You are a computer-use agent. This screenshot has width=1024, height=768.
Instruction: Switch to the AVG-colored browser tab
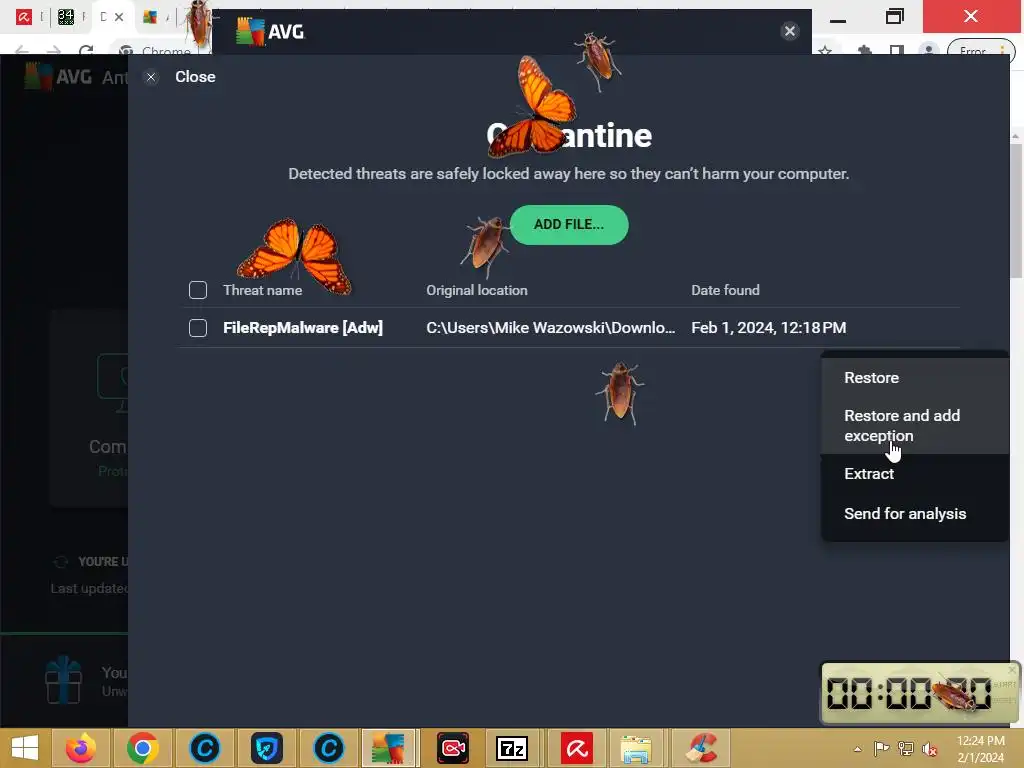point(150,17)
